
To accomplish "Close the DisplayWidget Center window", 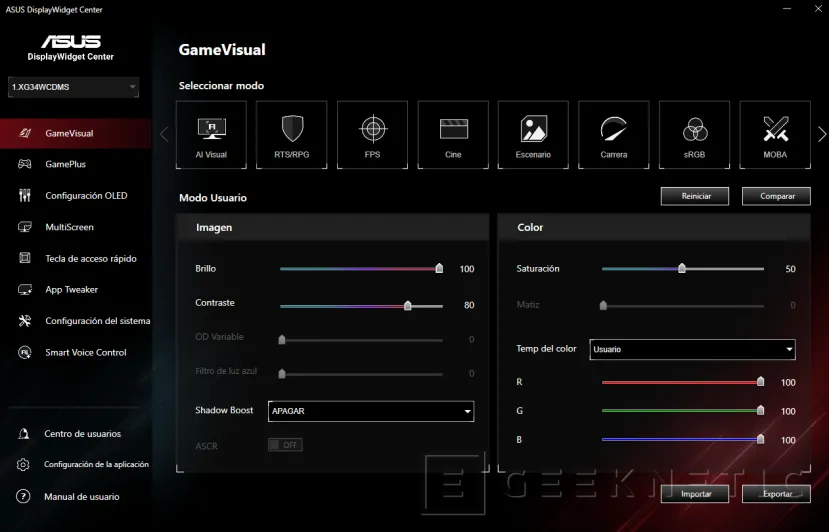I will [x=818, y=9].
